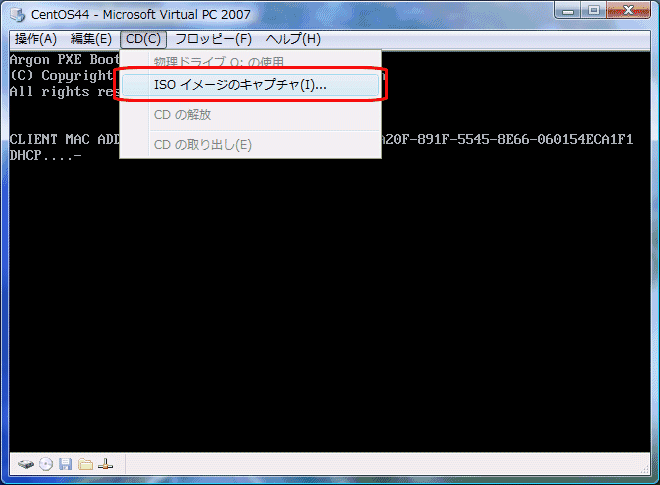Click the window resize grip corner
Image resolution: width=660 pixels, height=485 pixels.
[645, 469]
